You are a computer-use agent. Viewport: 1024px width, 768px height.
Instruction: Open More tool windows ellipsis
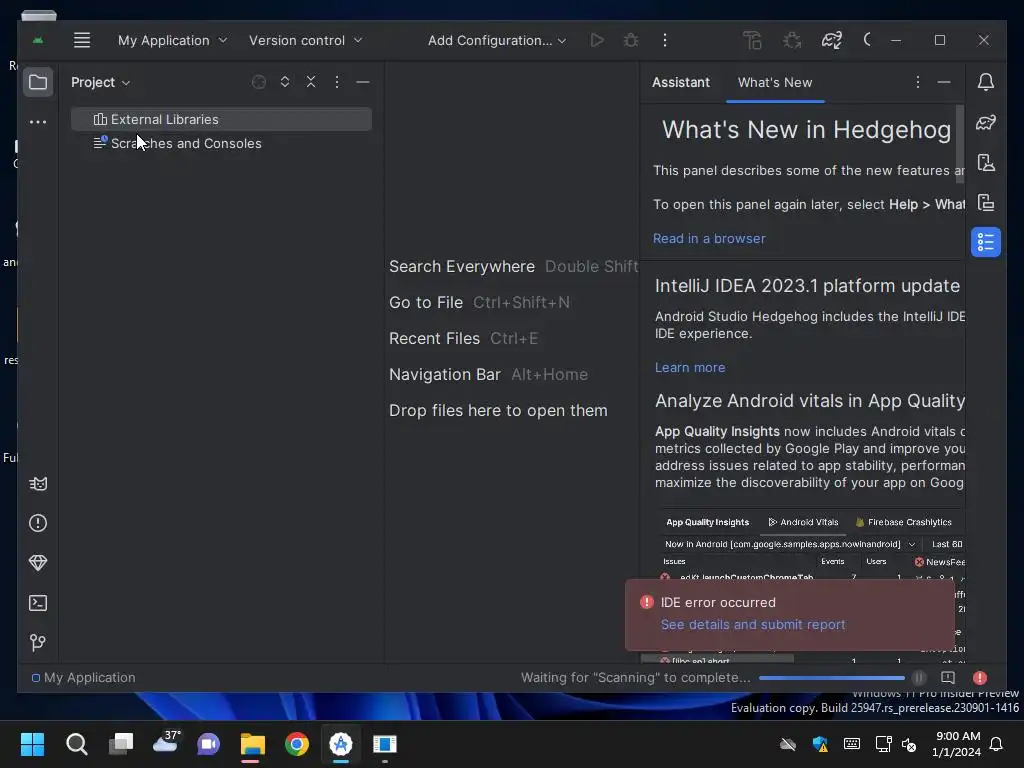point(38,121)
